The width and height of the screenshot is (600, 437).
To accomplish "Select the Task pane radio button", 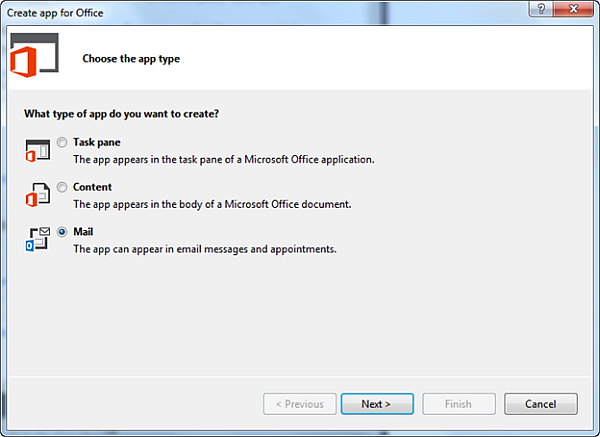I will (x=63, y=142).
